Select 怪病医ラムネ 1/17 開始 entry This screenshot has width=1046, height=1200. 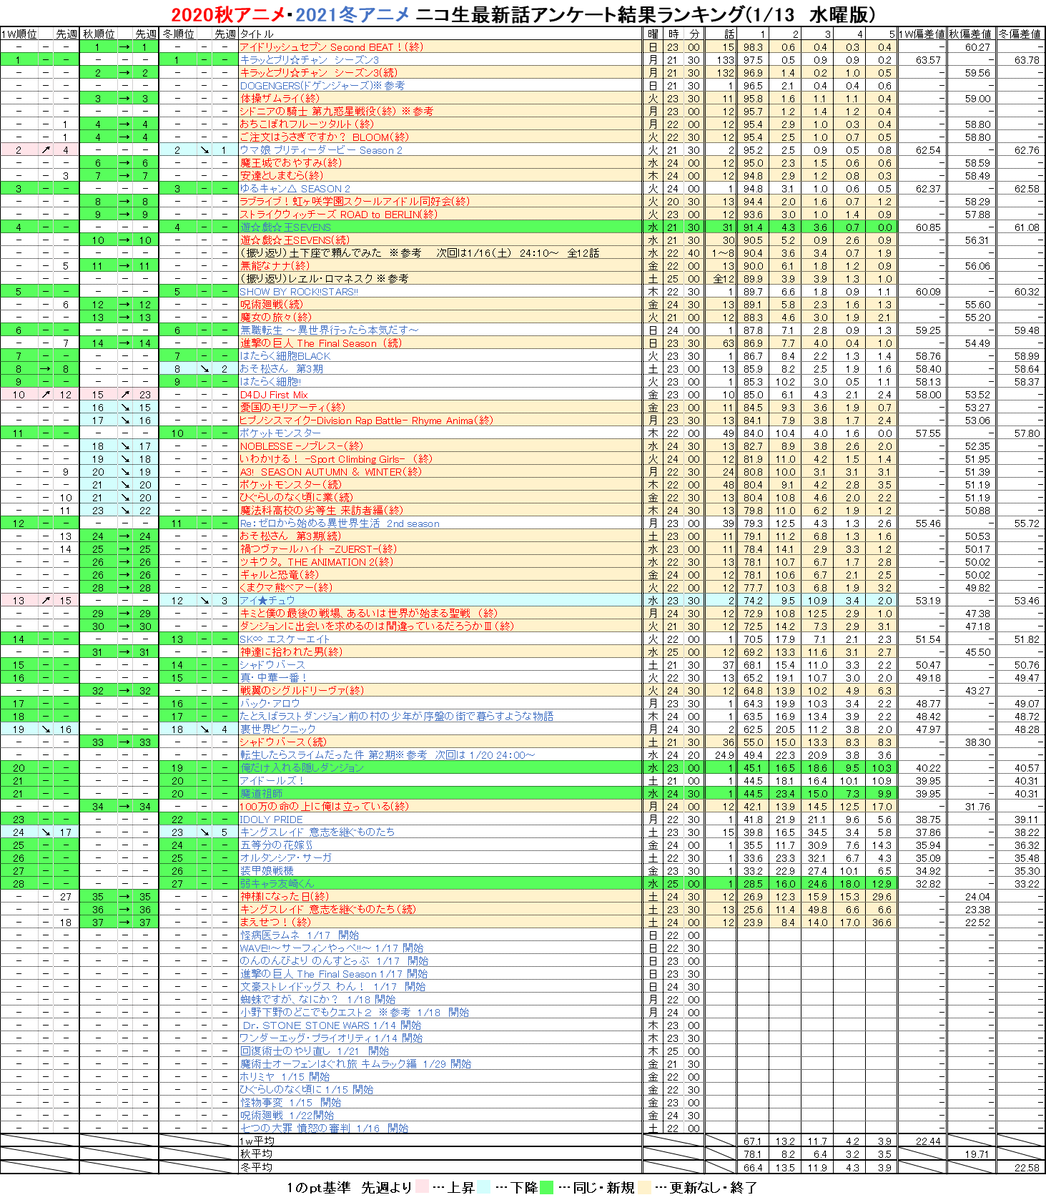point(297,937)
